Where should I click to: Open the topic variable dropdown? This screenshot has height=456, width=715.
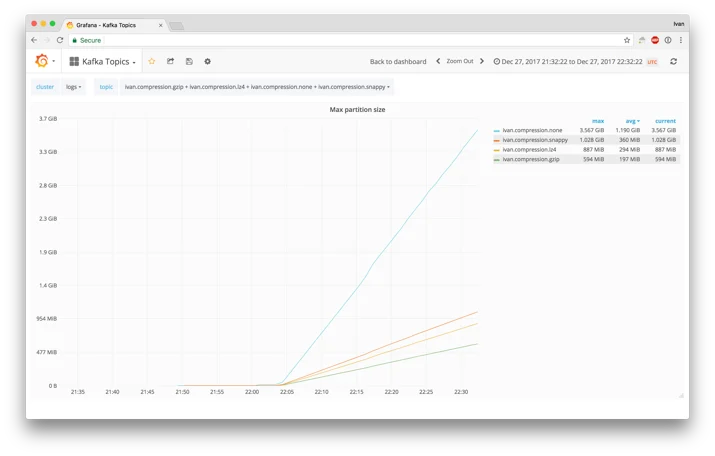pyautogui.click(x=257, y=87)
